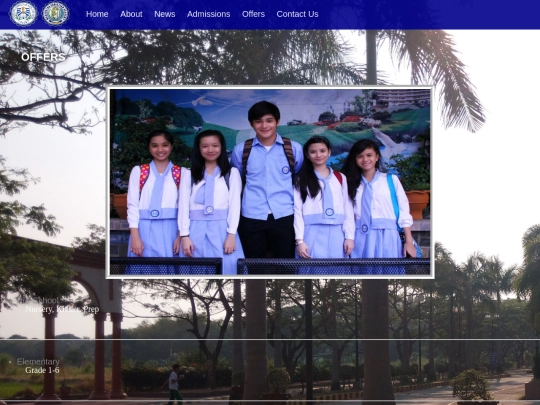Click the OFFERS page heading
Viewport: 540px width, 405px height.
click(43, 57)
